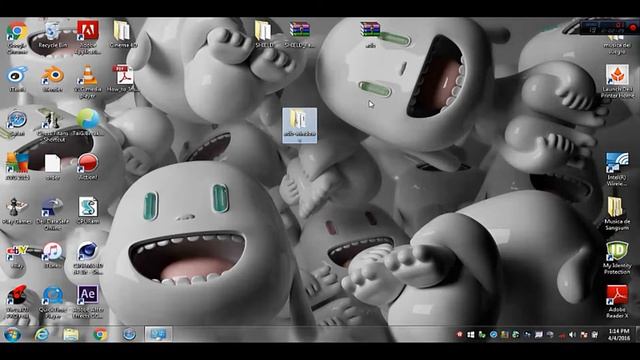640x360 pixels.
Task: Open the Google Chrome desktop shortcut
Action: click(x=17, y=37)
